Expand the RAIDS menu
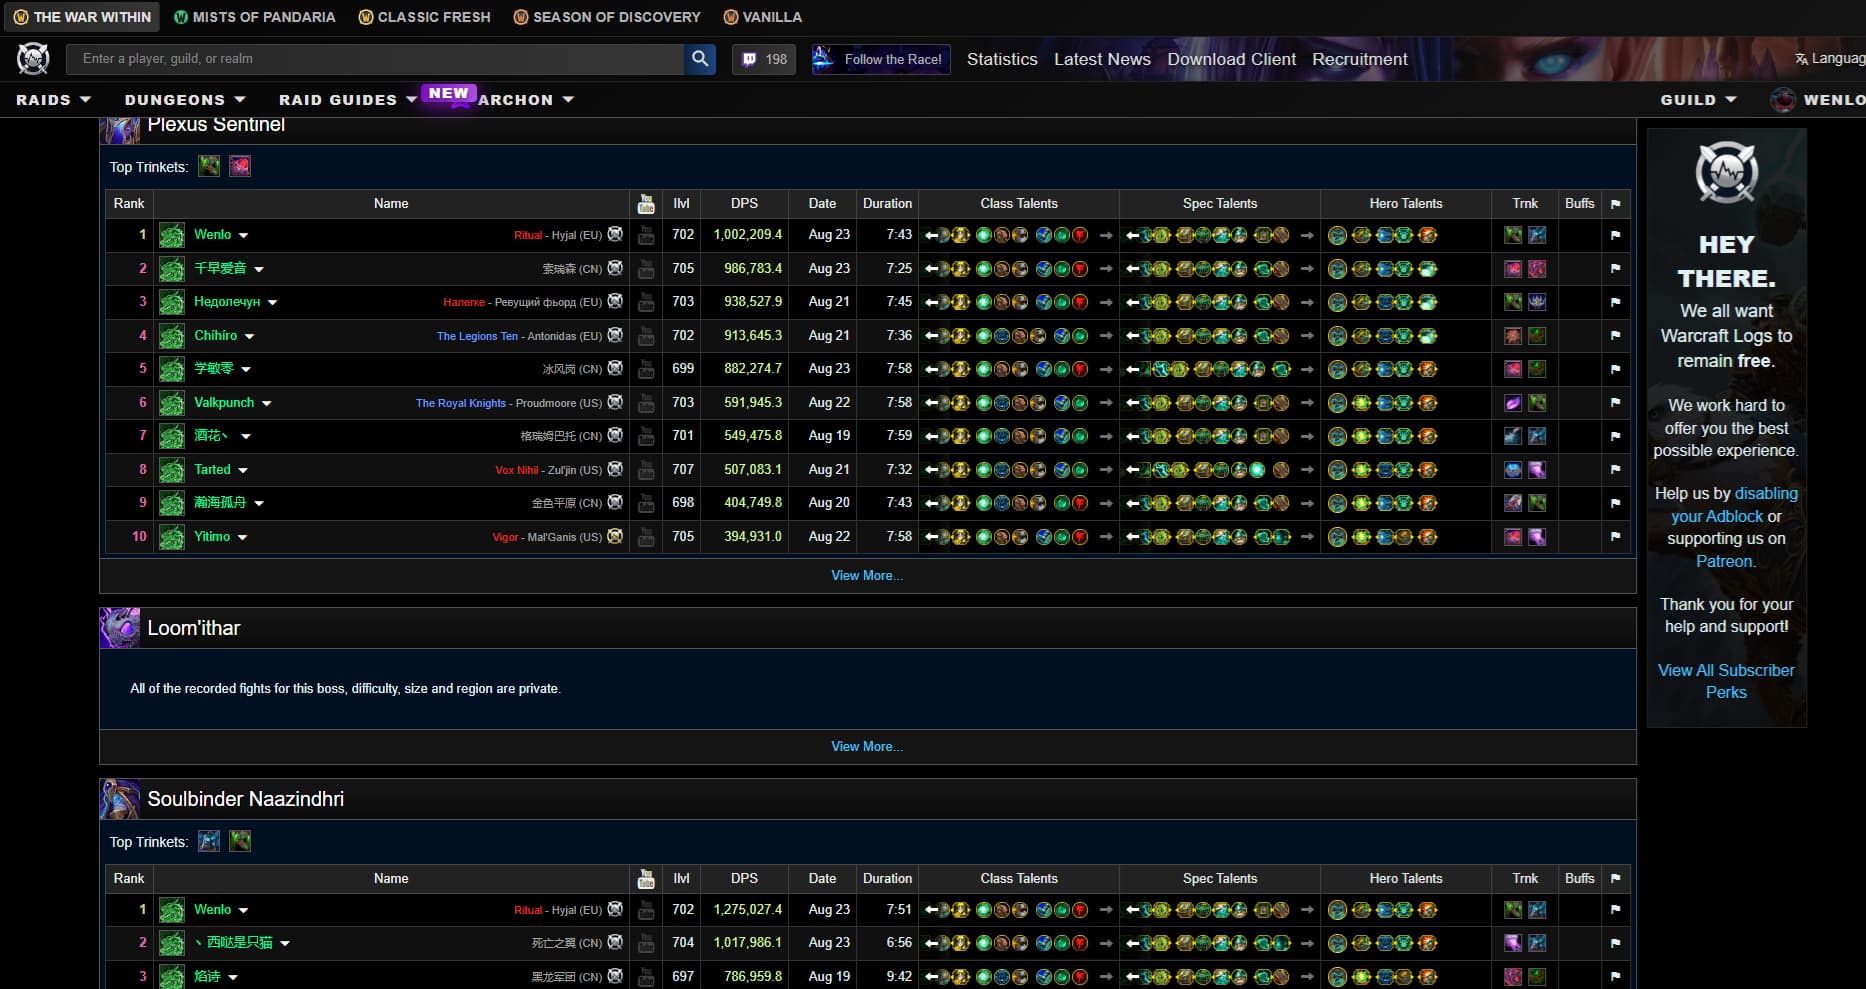Viewport: 1866px width, 989px height. [53, 100]
